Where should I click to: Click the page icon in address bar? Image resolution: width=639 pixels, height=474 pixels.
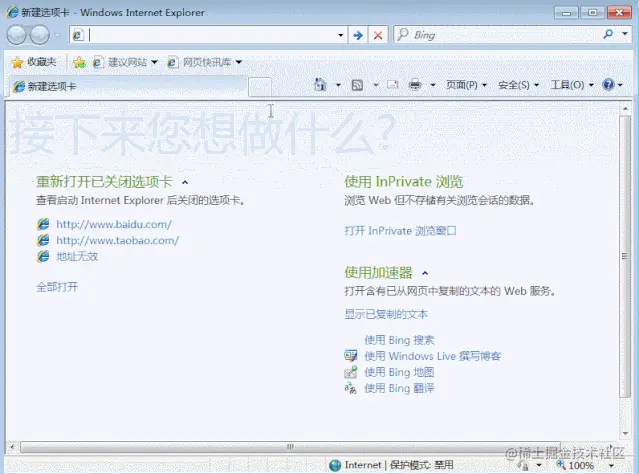(x=78, y=35)
